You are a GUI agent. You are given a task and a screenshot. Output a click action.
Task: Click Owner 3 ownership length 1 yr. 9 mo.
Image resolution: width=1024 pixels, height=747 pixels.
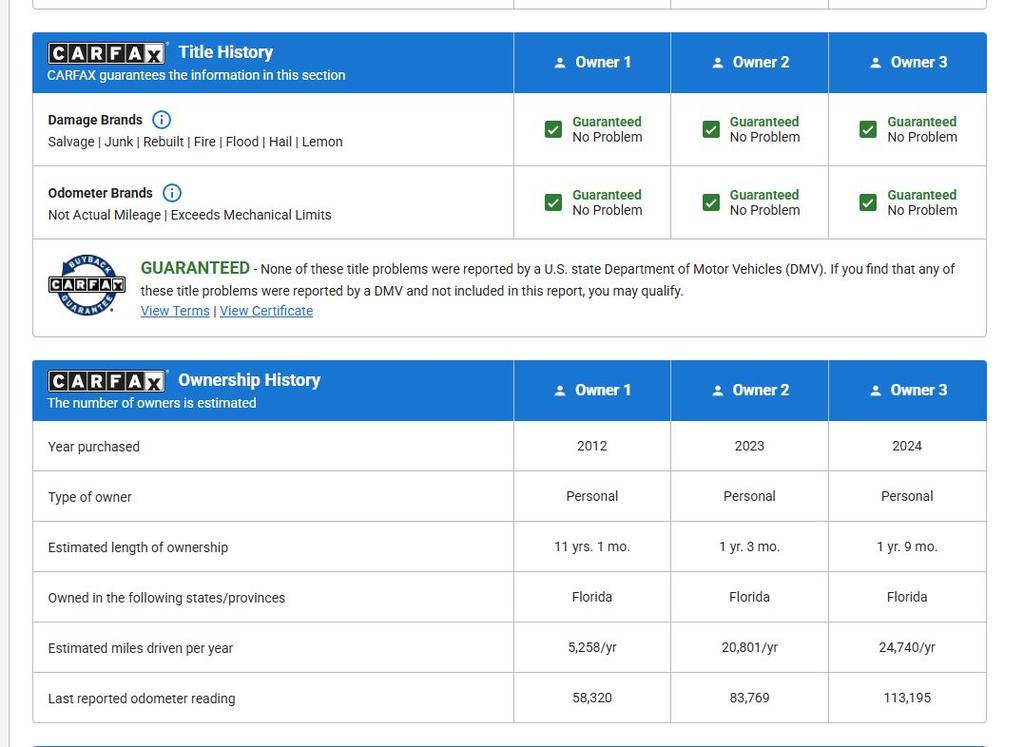(906, 547)
